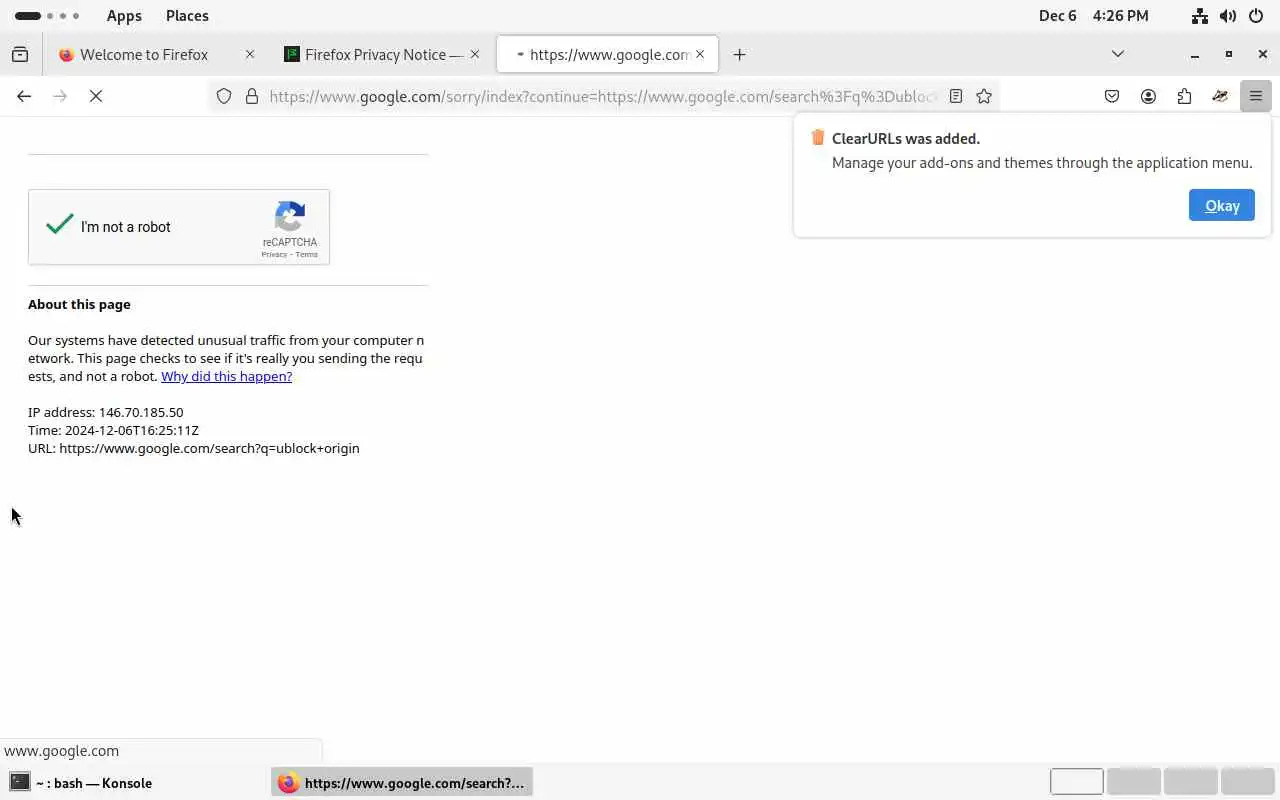Dismiss ClearURLs notification with Okay button
1280x800 pixels.
(1222, 205)
